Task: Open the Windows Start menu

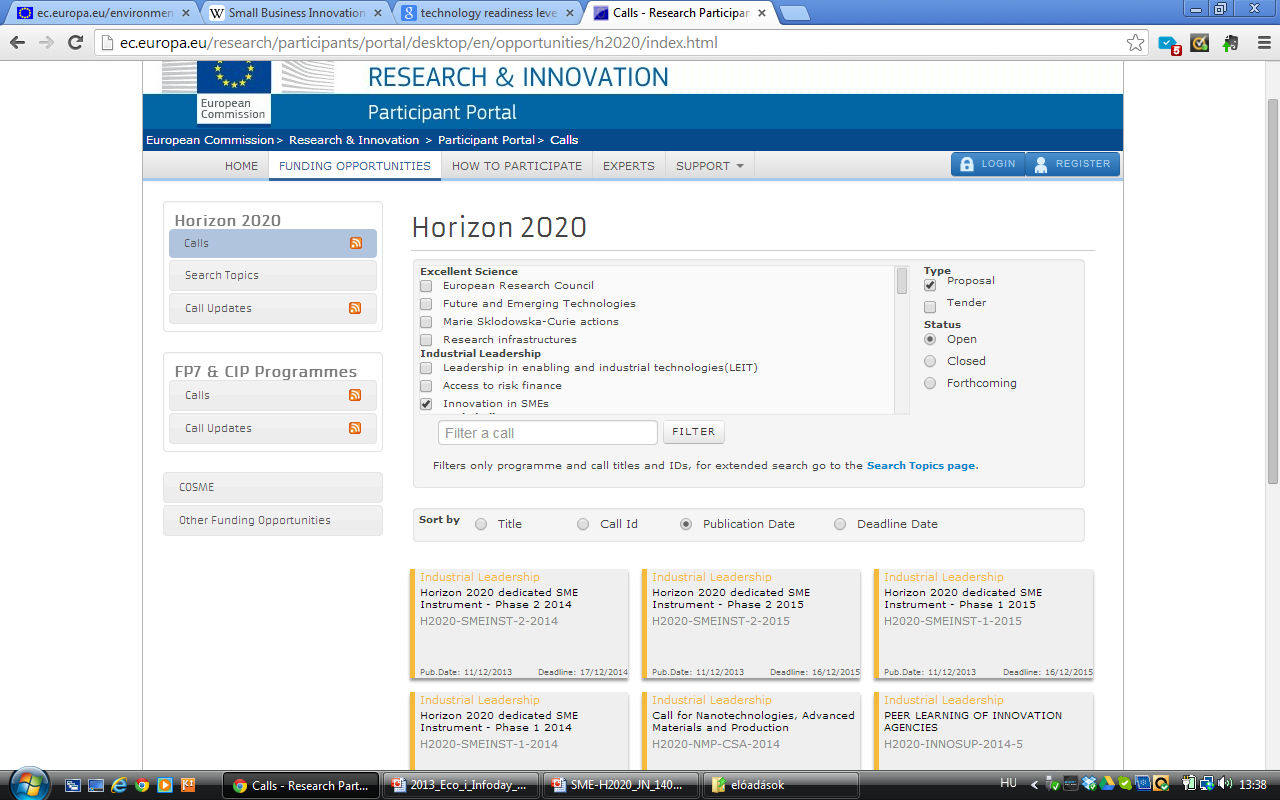Action: [x=28, y=783]
